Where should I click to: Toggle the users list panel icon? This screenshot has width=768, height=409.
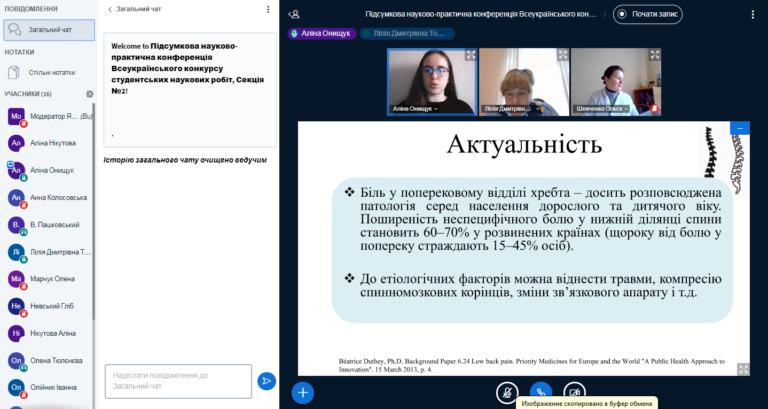294,15
